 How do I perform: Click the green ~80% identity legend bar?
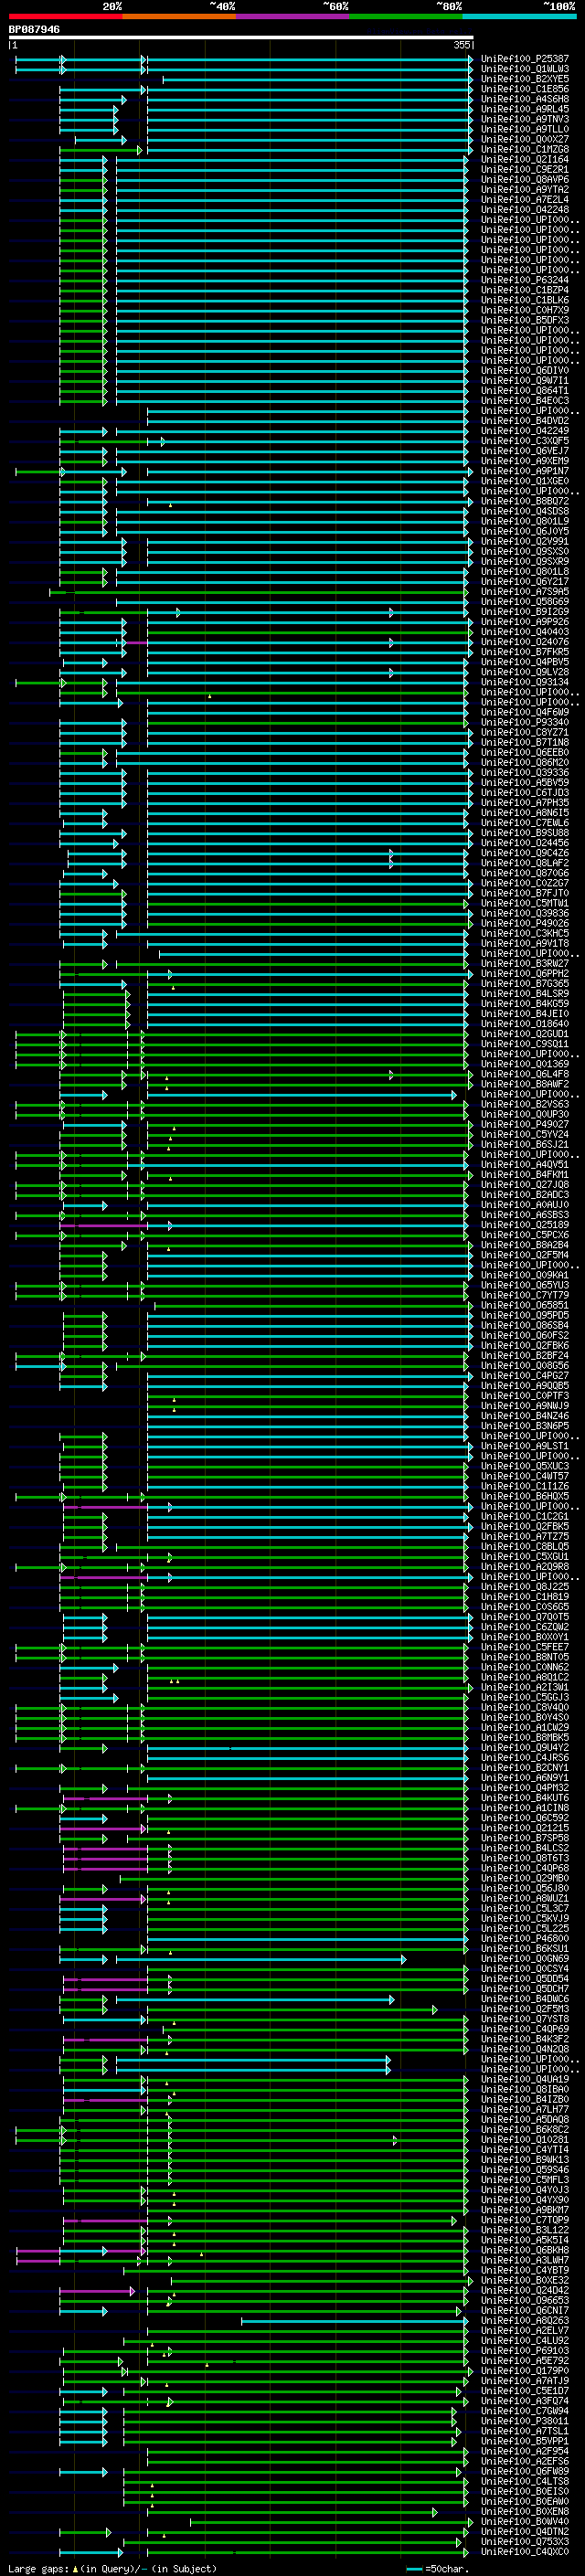(406, 16)
